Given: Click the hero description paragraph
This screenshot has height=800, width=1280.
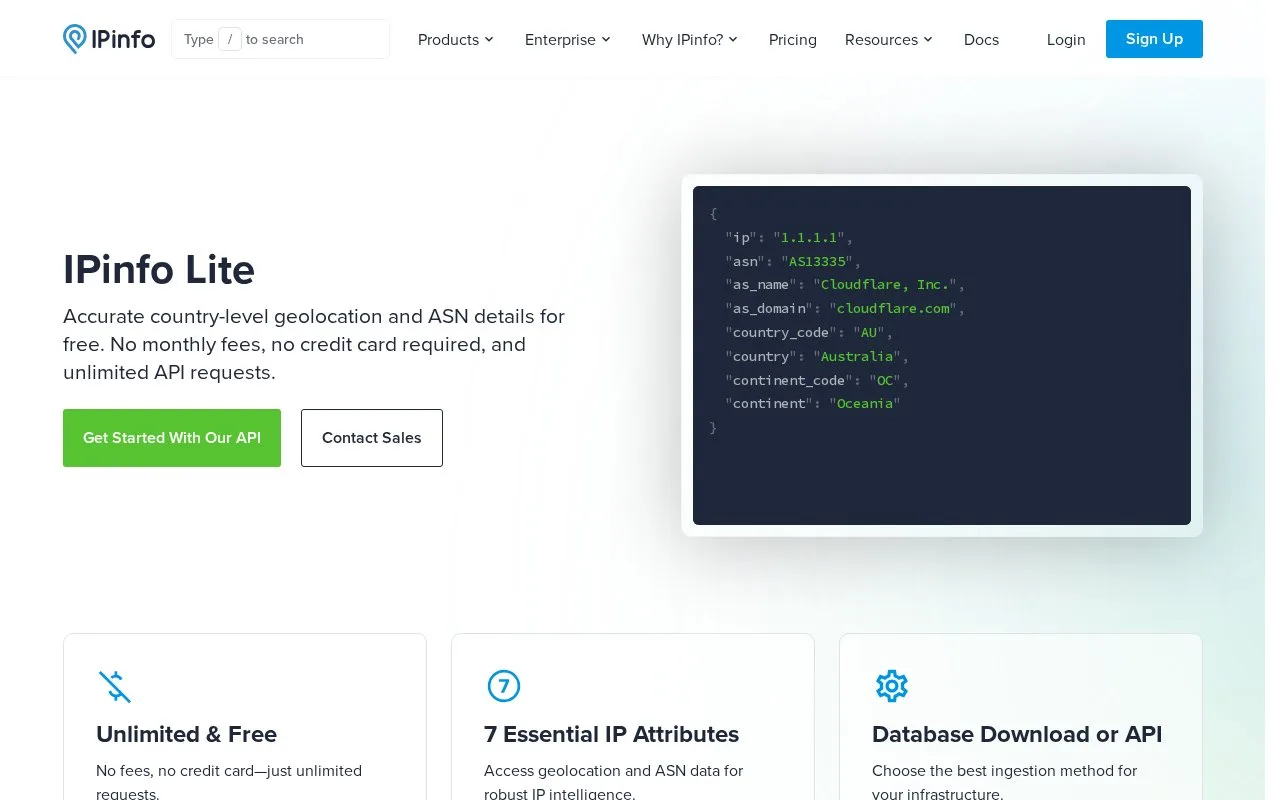Looking at the screenshot, I should click(314, 344).
